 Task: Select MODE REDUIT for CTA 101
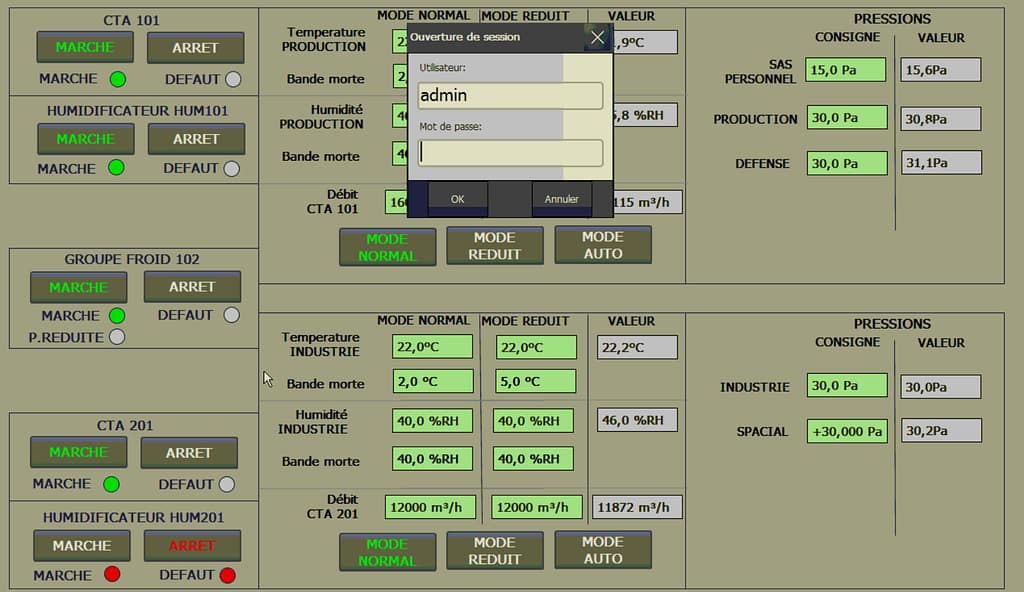tap(494, 246)
